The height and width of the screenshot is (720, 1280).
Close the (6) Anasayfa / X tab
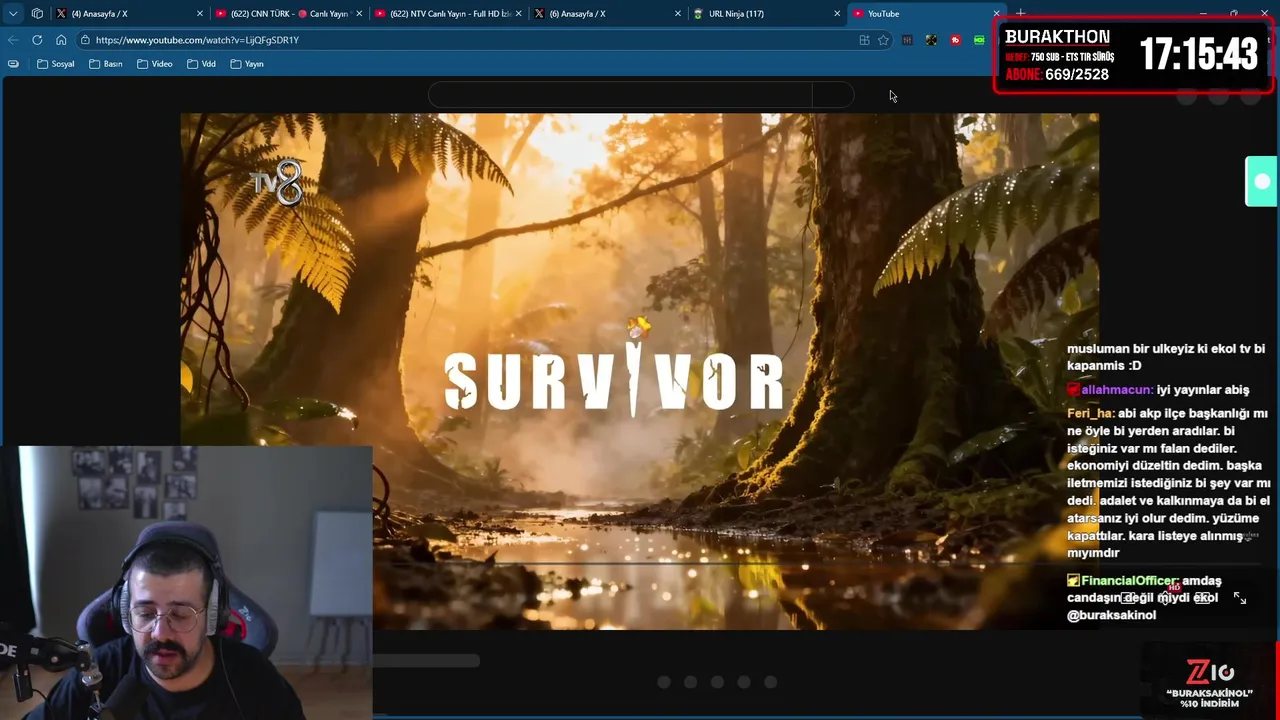pos(678,14)
